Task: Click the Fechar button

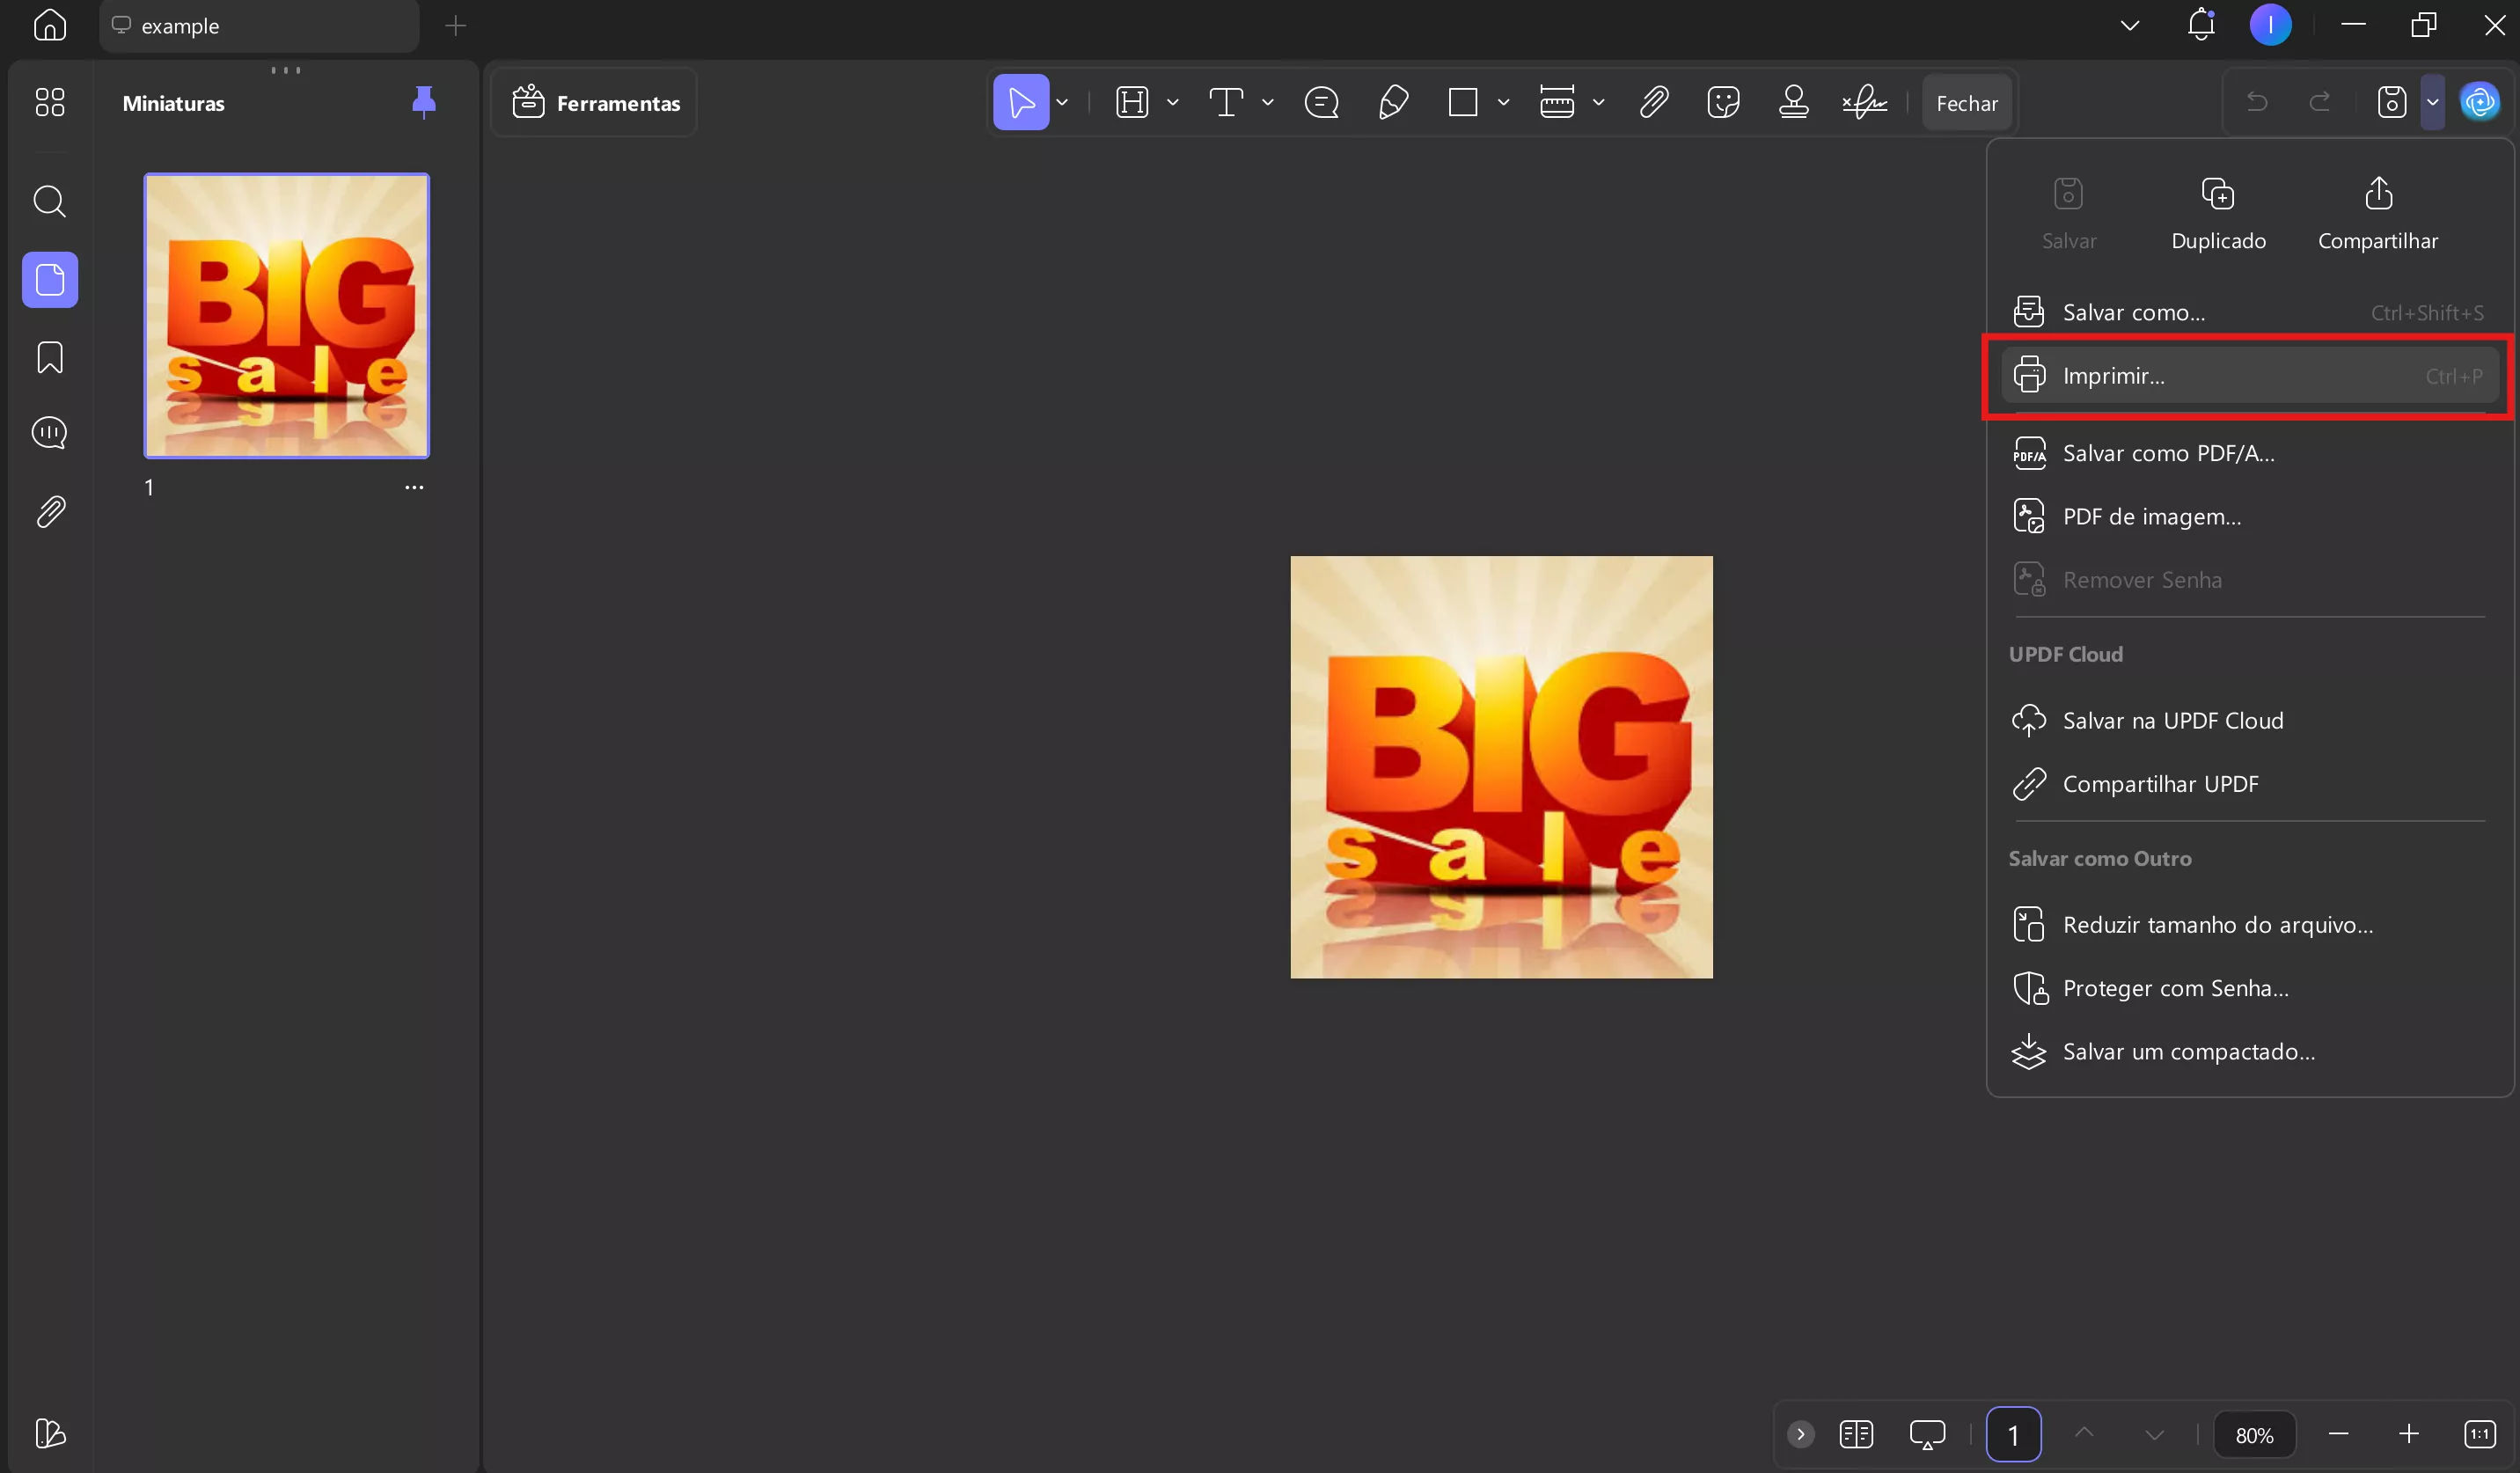Action: [x=1966, y=103]
